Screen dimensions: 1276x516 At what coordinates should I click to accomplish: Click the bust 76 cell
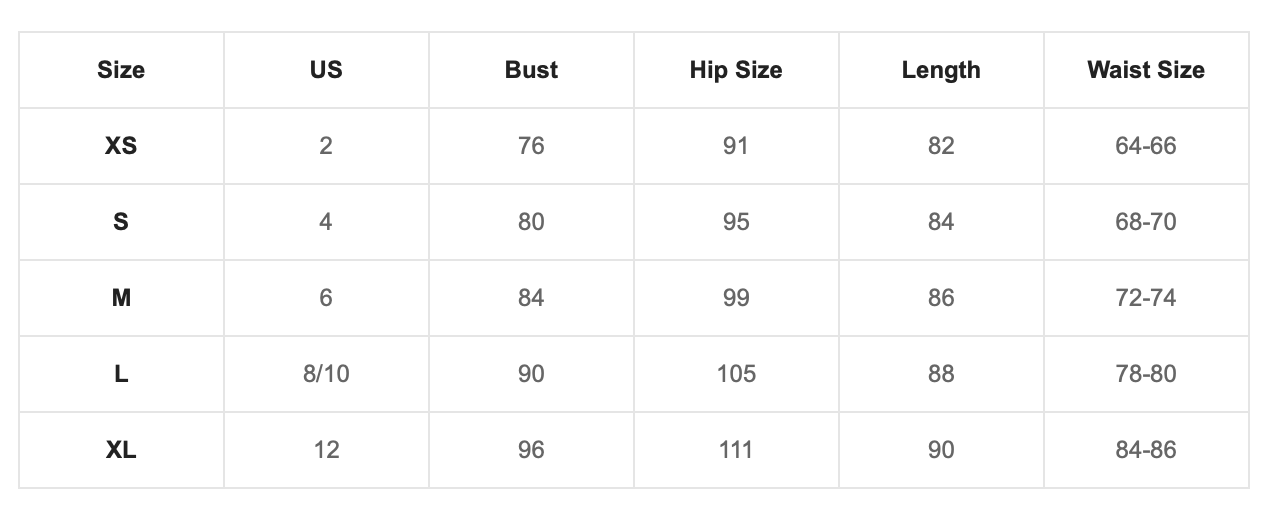point(531,146)
